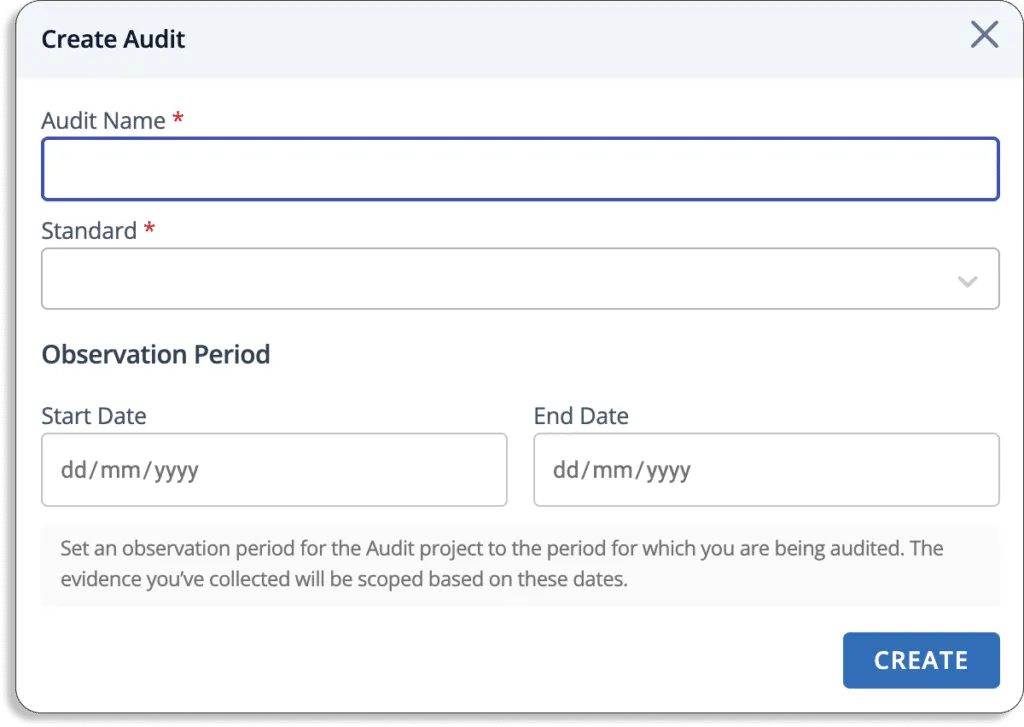Screen dimensions: 1024x727
Task: Select day segment in End Date field
Action: (x=565, y=470)
